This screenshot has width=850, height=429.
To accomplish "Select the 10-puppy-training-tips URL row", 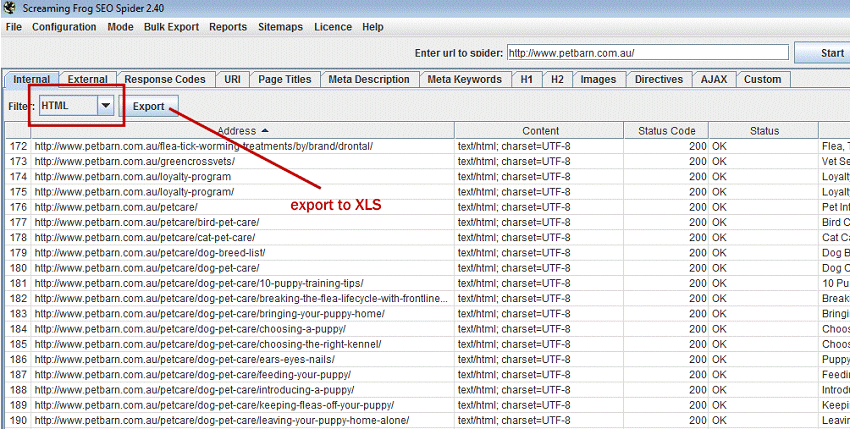I will coord(199,283).
